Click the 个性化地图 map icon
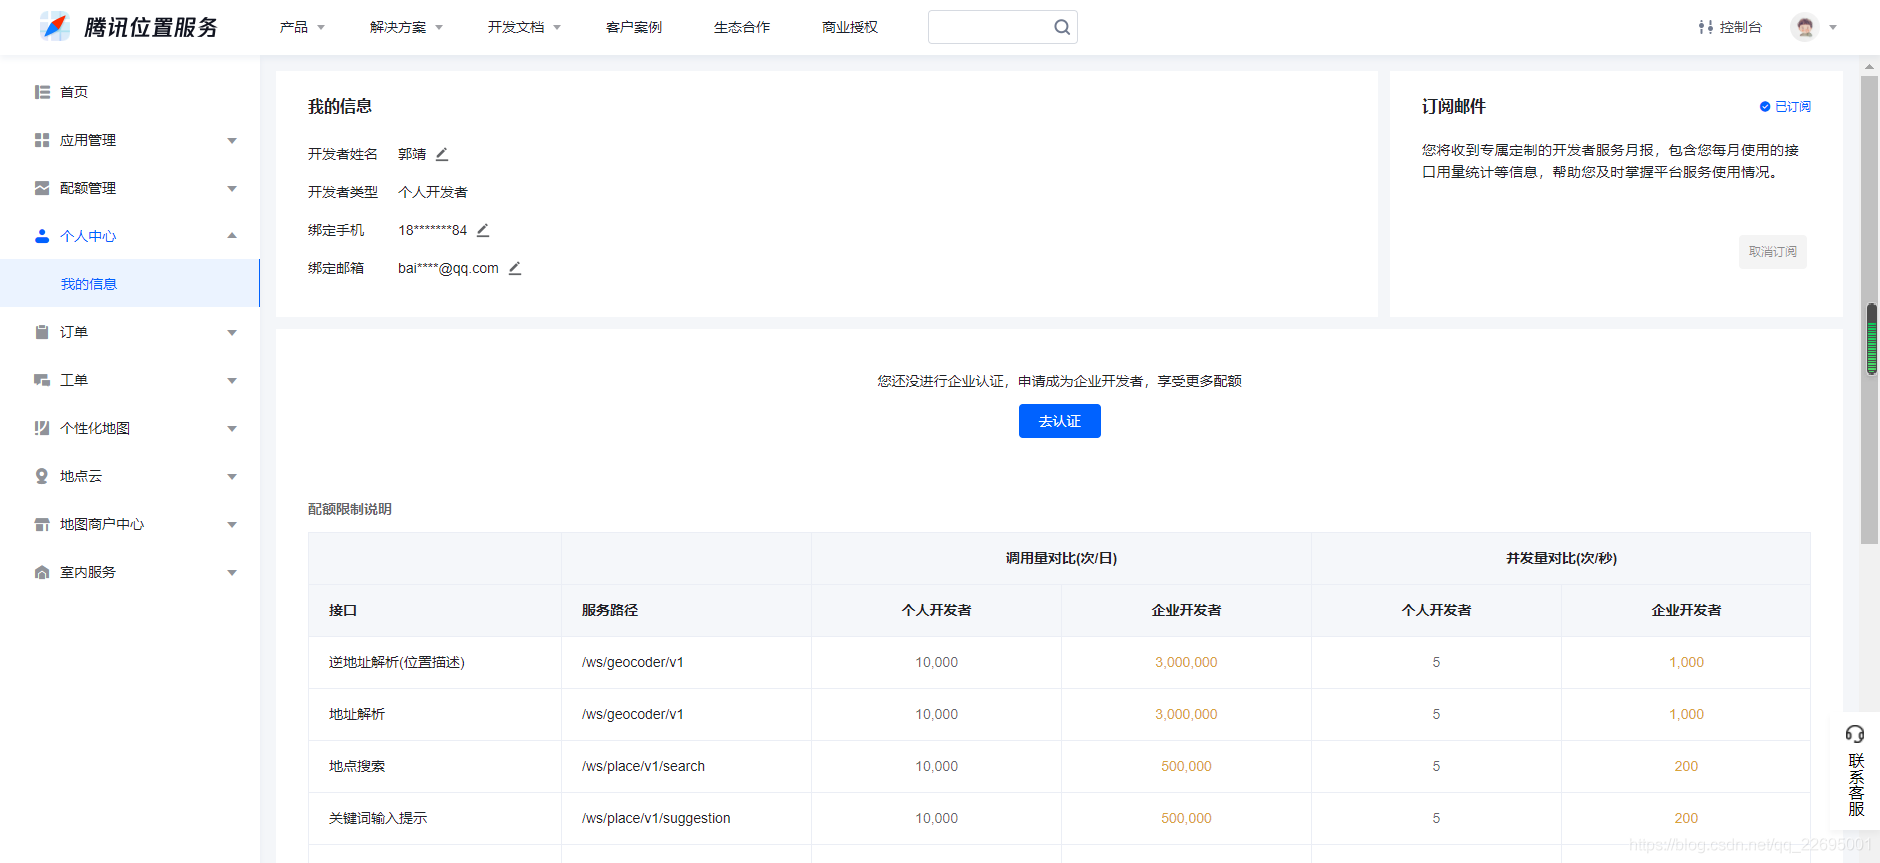This screenshot has width=1880, height=863. (x=42, y=428)
